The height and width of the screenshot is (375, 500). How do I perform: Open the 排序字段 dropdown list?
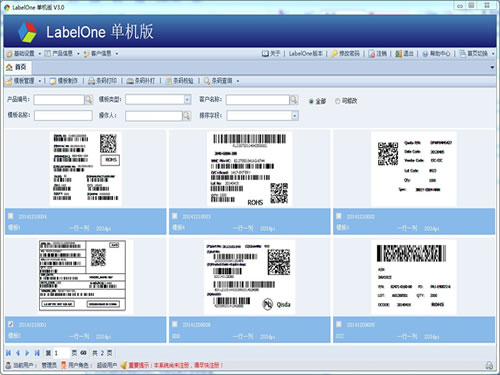[295, 116]
